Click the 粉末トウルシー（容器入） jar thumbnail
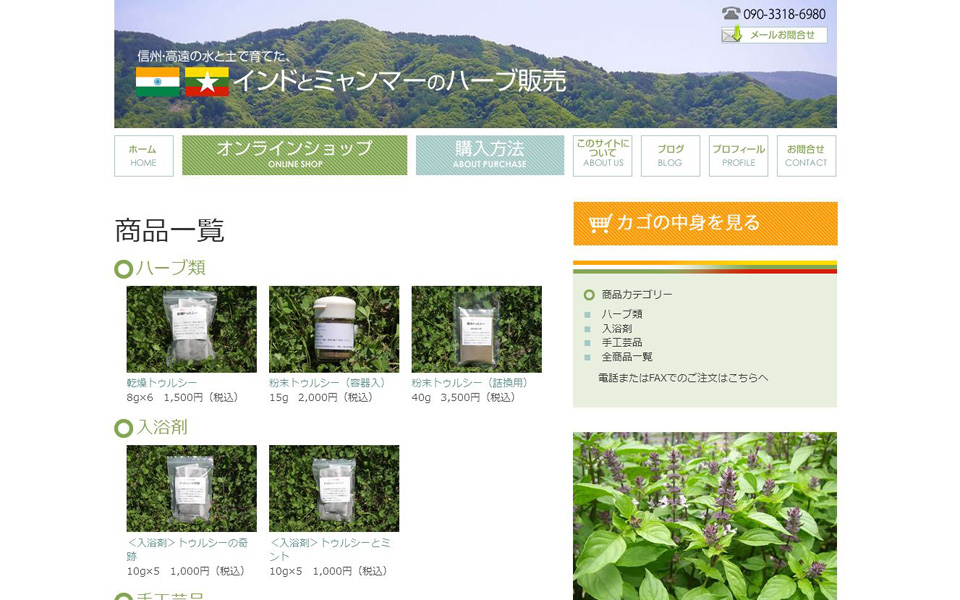The image size is (960, 600). [334, 329]
